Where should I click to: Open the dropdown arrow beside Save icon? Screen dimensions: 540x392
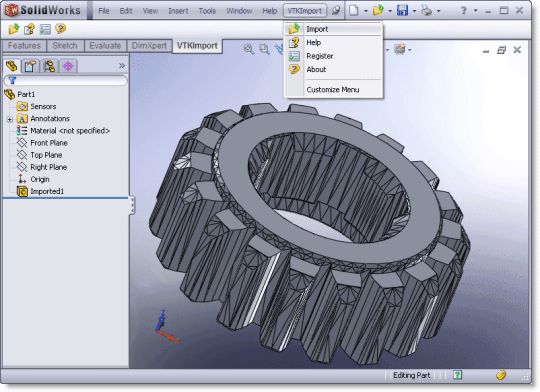[x=414, y=11]
